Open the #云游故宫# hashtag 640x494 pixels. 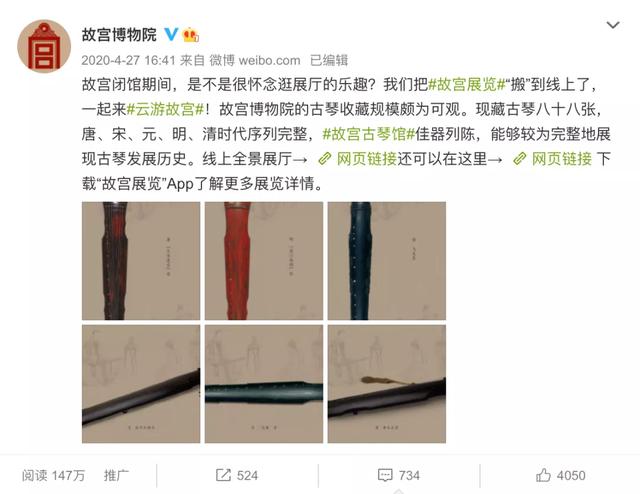click(x=165, y=109)
